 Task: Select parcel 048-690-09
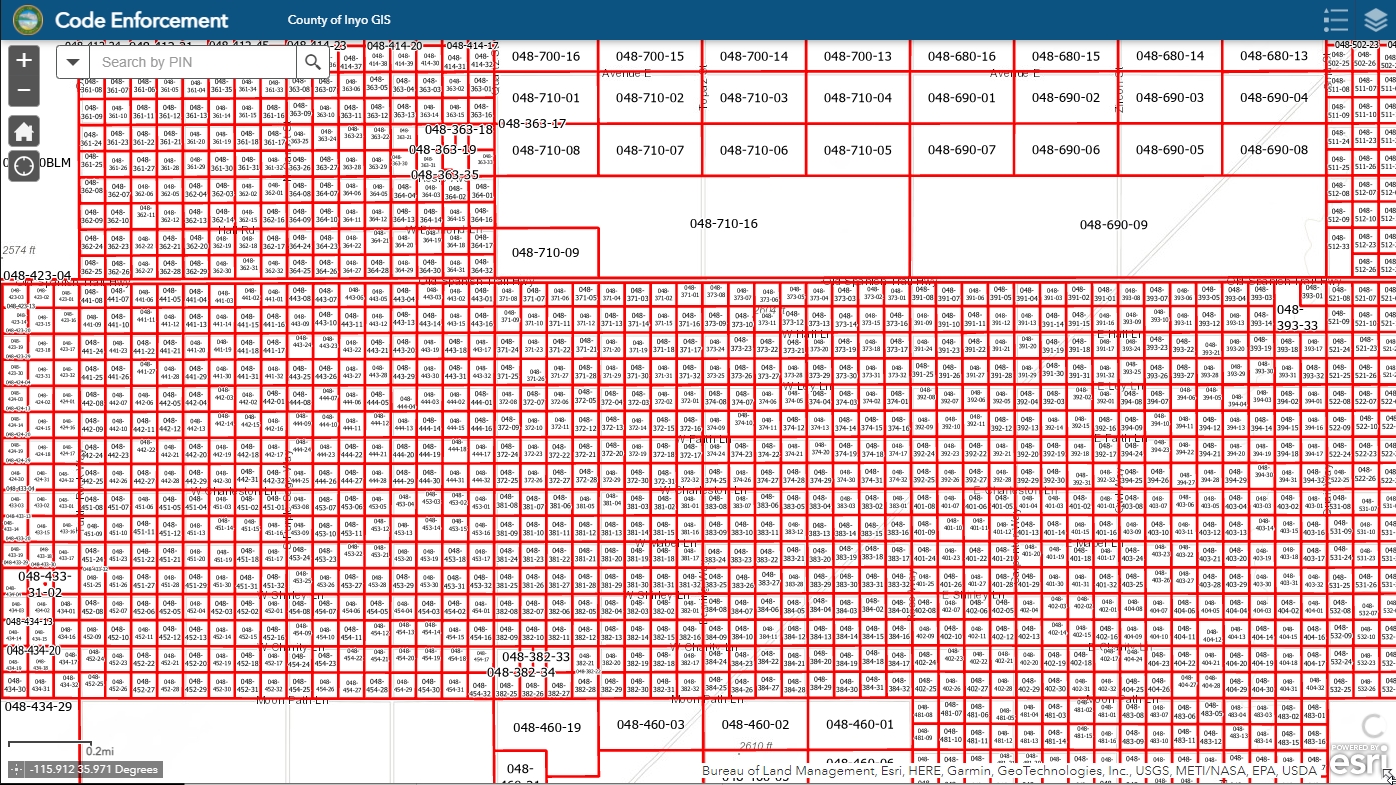coord(1113,225)
